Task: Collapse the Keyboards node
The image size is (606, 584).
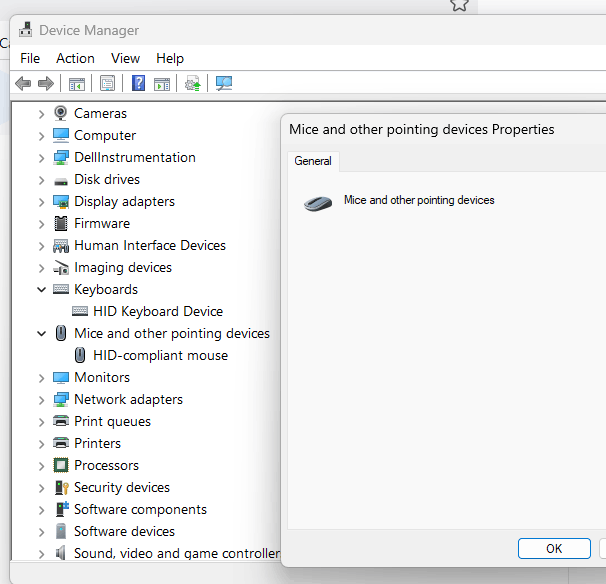Action: click(41, 289)
